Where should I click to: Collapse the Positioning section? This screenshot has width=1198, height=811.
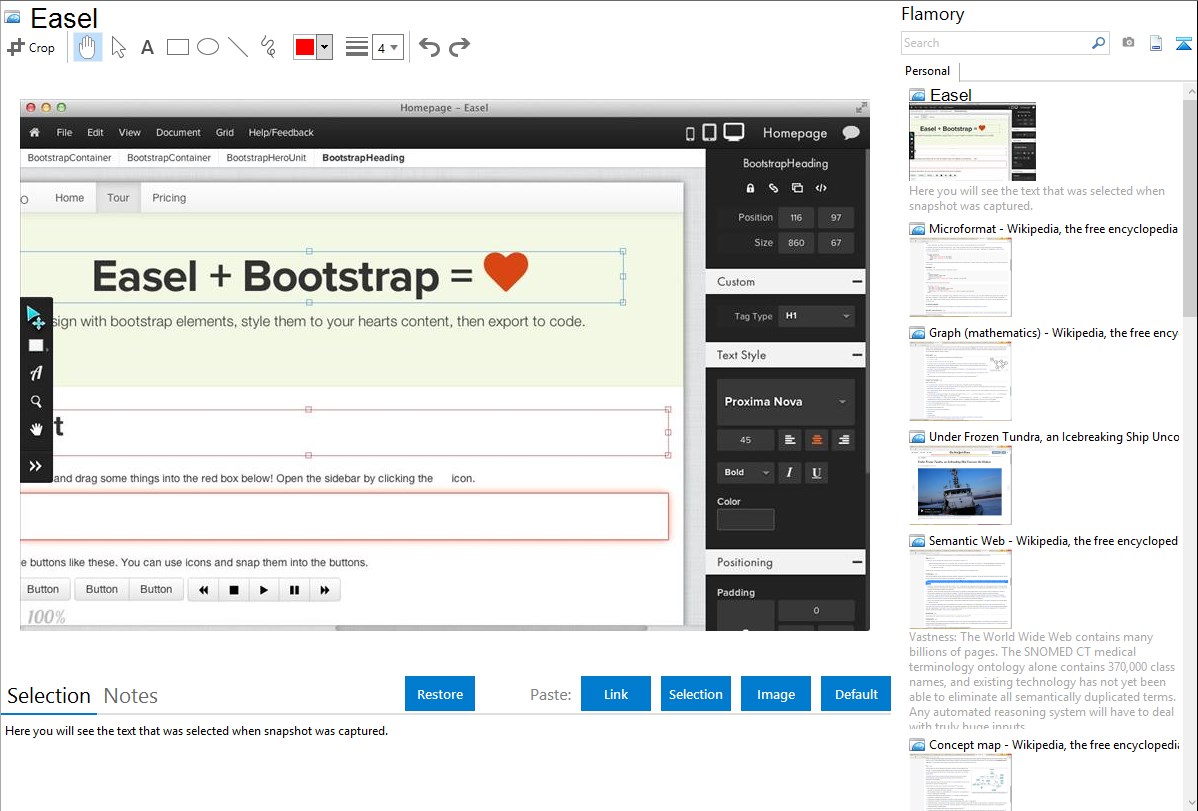(x=856, y=562)
